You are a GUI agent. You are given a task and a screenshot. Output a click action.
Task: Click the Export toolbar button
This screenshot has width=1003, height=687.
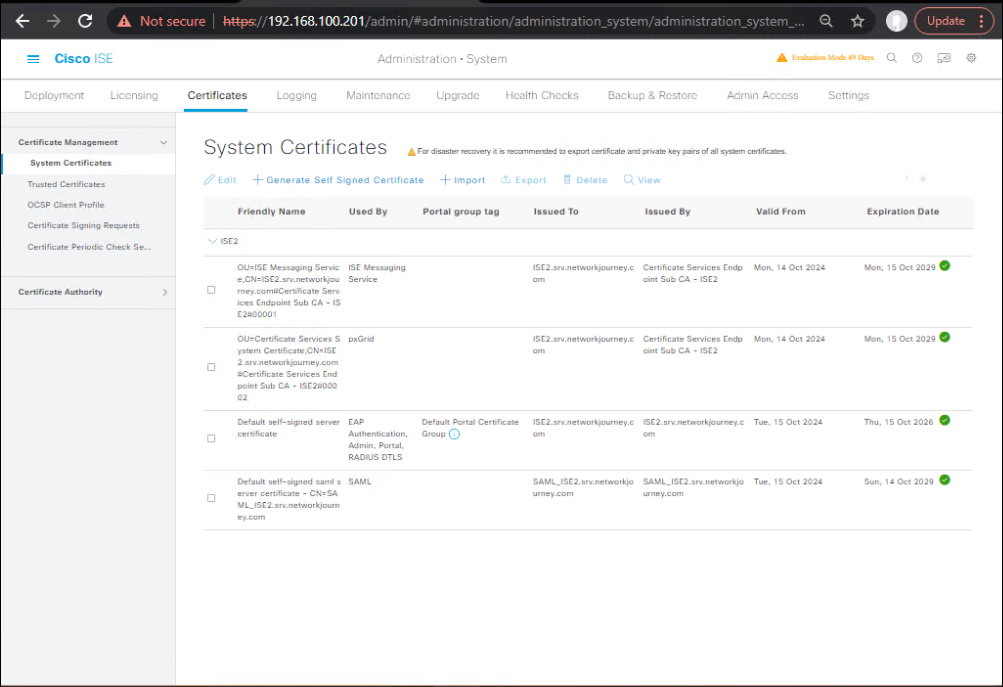523,180
